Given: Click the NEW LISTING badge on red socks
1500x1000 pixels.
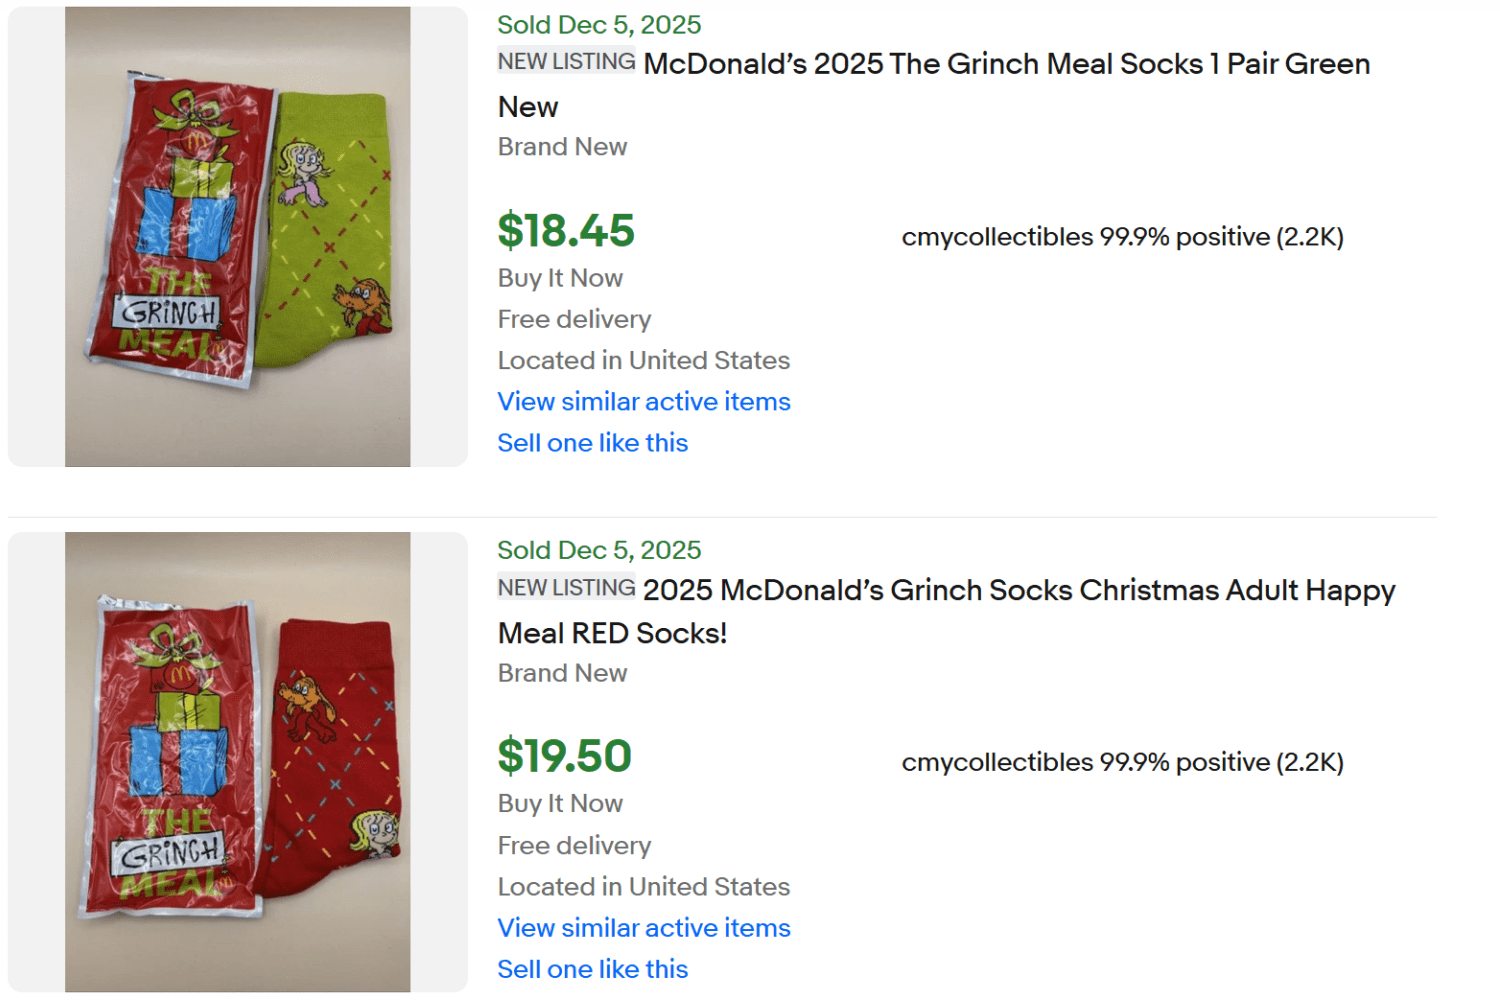Looking at the screenshot, I should tap(566, 587).
